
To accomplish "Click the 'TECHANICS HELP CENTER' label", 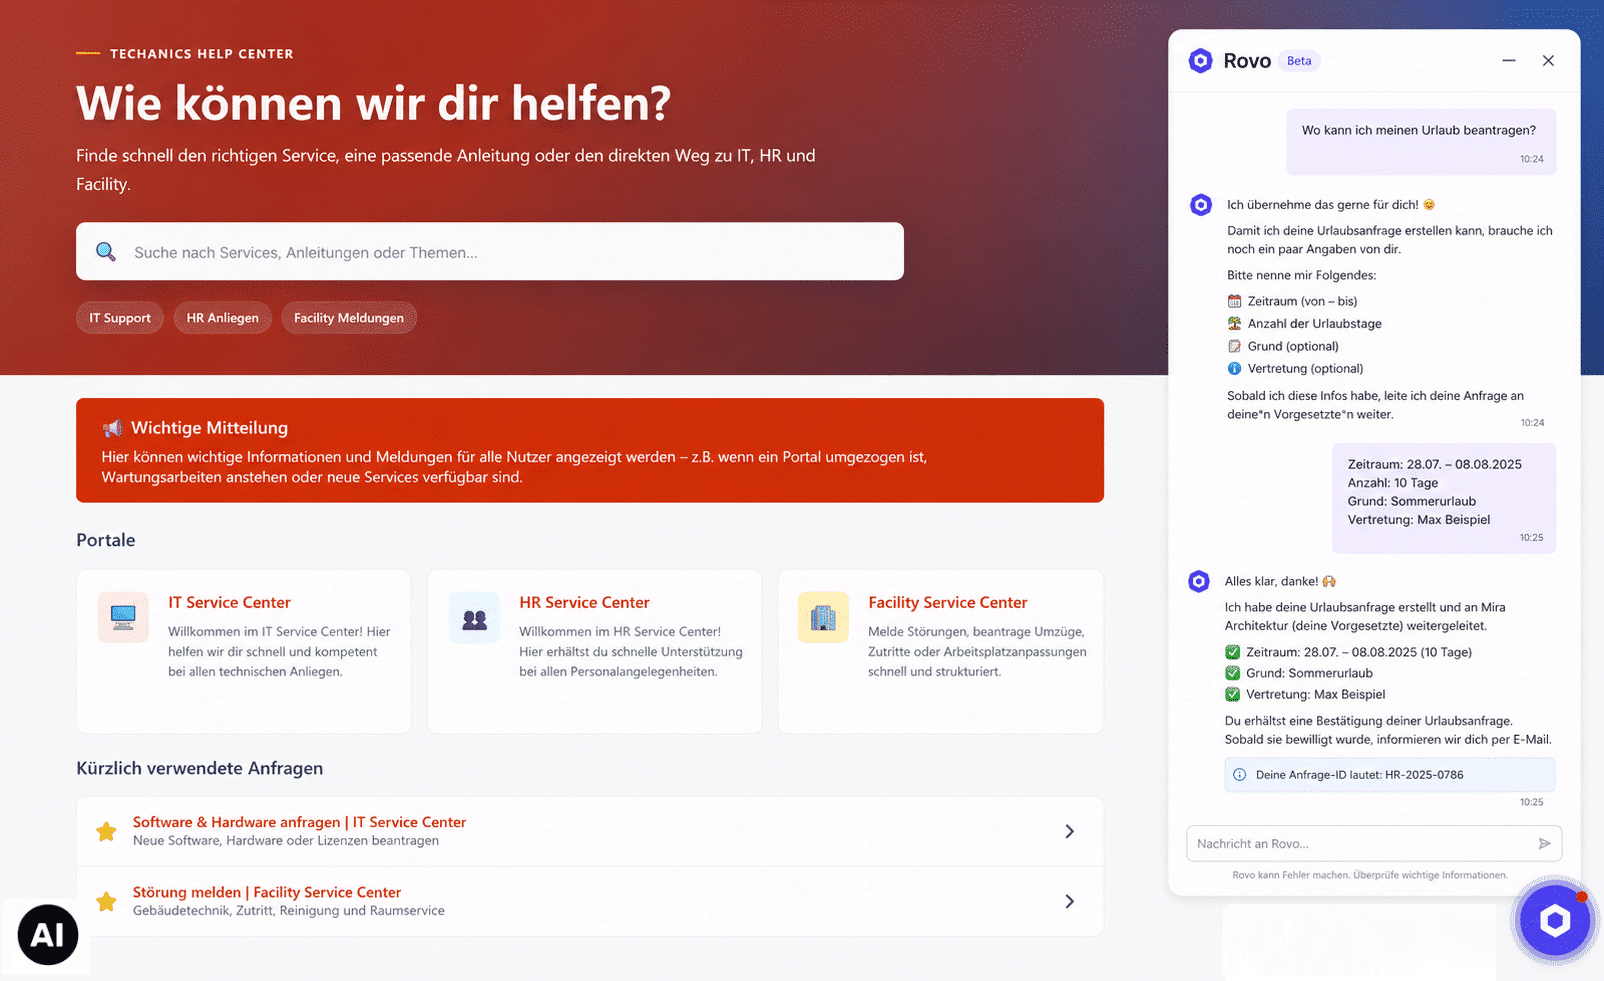I will [201, 54].
